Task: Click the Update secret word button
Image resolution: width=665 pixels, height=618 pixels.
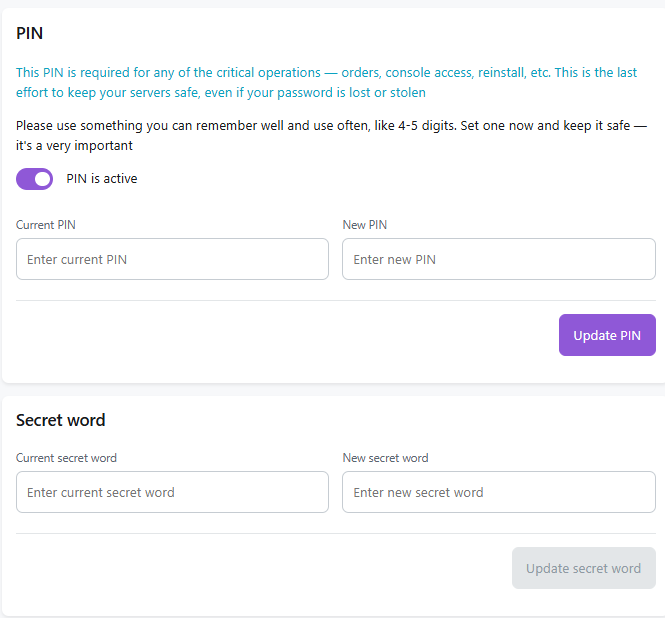Action: pyautogui.click(x=583, y=568)
